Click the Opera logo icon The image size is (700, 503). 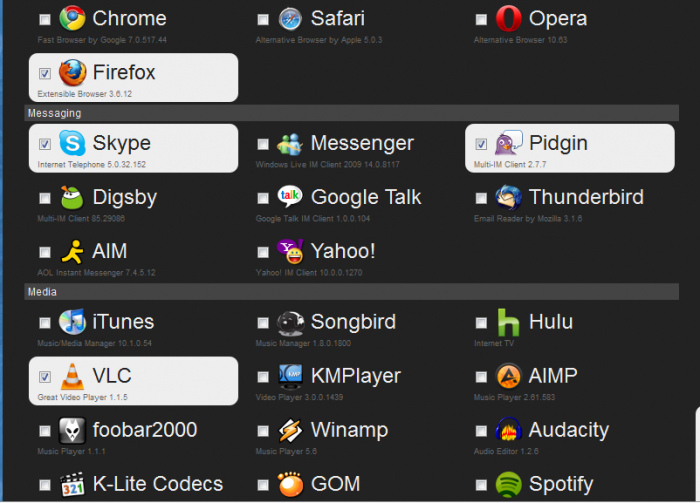pyautogui.click(x=508, y=18)
